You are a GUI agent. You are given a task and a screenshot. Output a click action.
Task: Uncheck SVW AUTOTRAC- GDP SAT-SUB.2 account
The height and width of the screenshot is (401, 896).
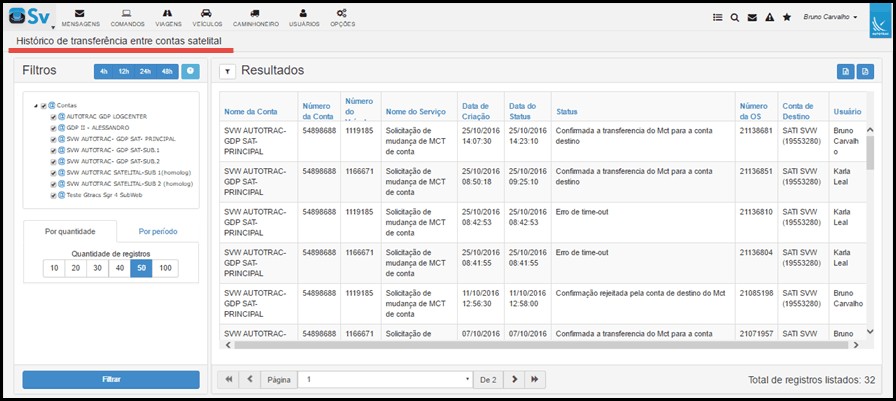tap(53, 162)
